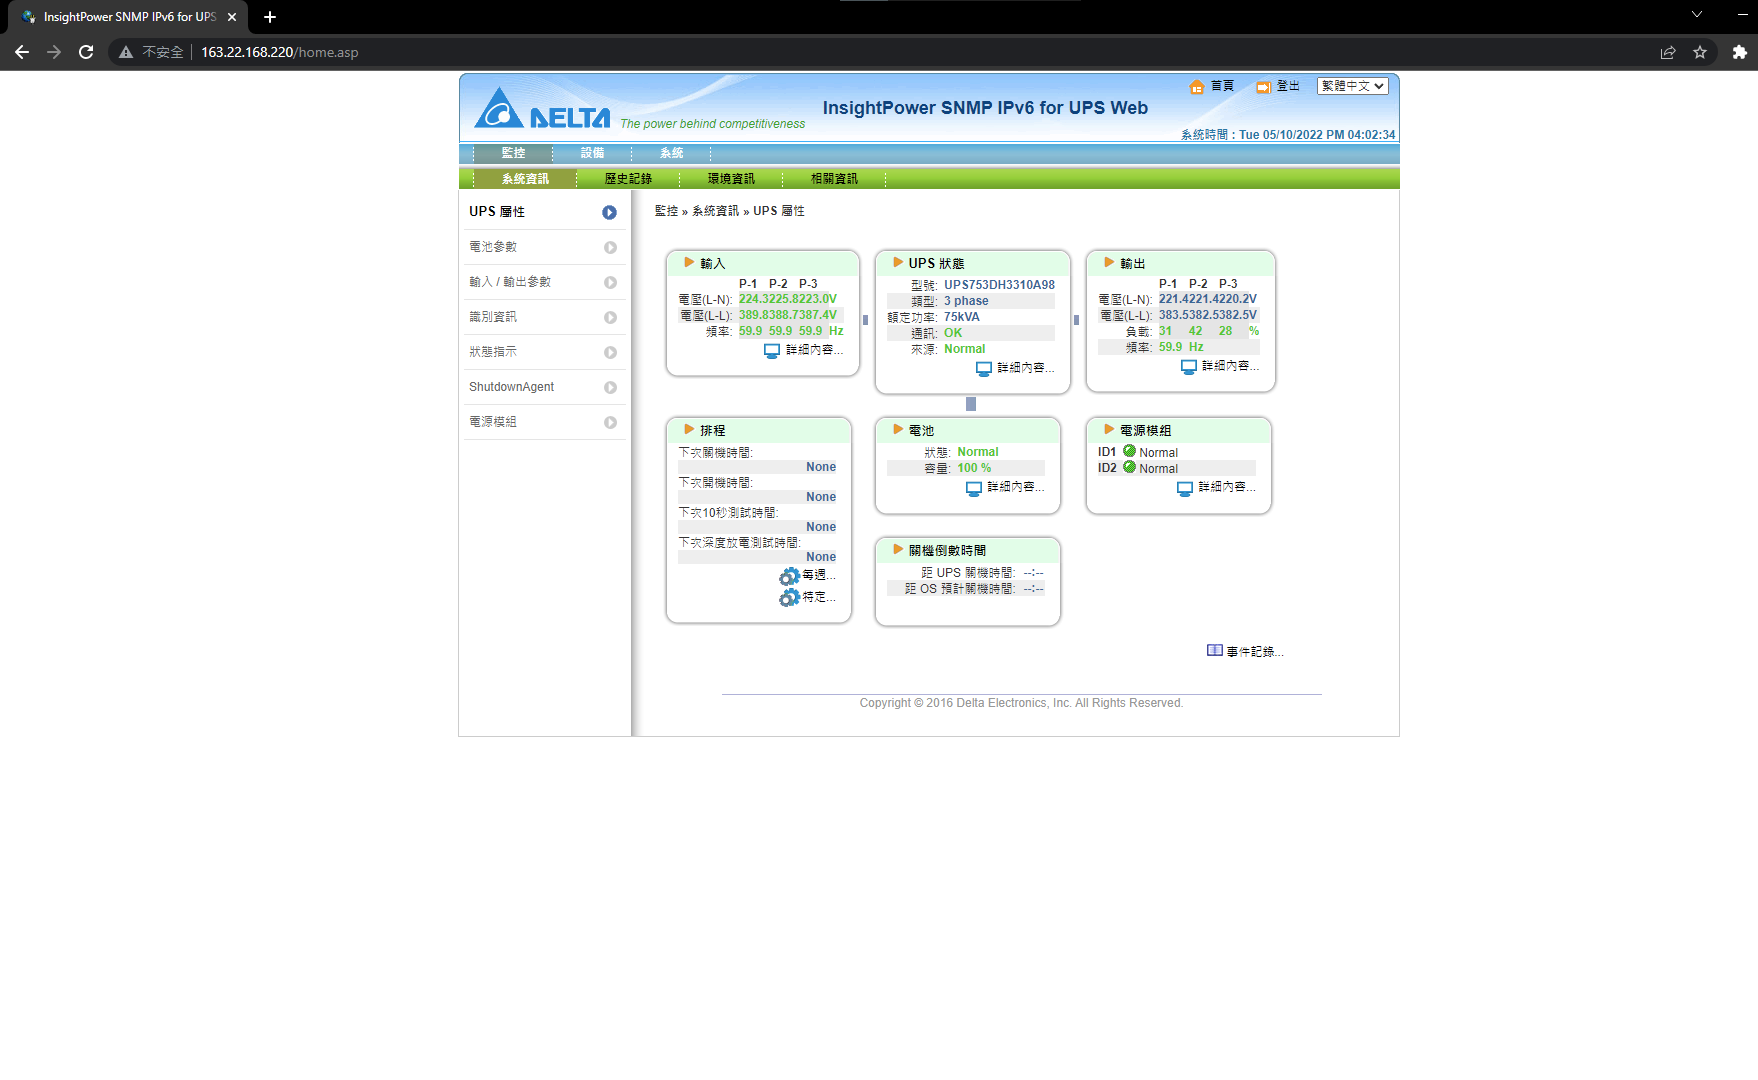1758x1080 pixels.
Task: Click orange triangle in 輸入 panel header
Action: [x=689, y=262]
